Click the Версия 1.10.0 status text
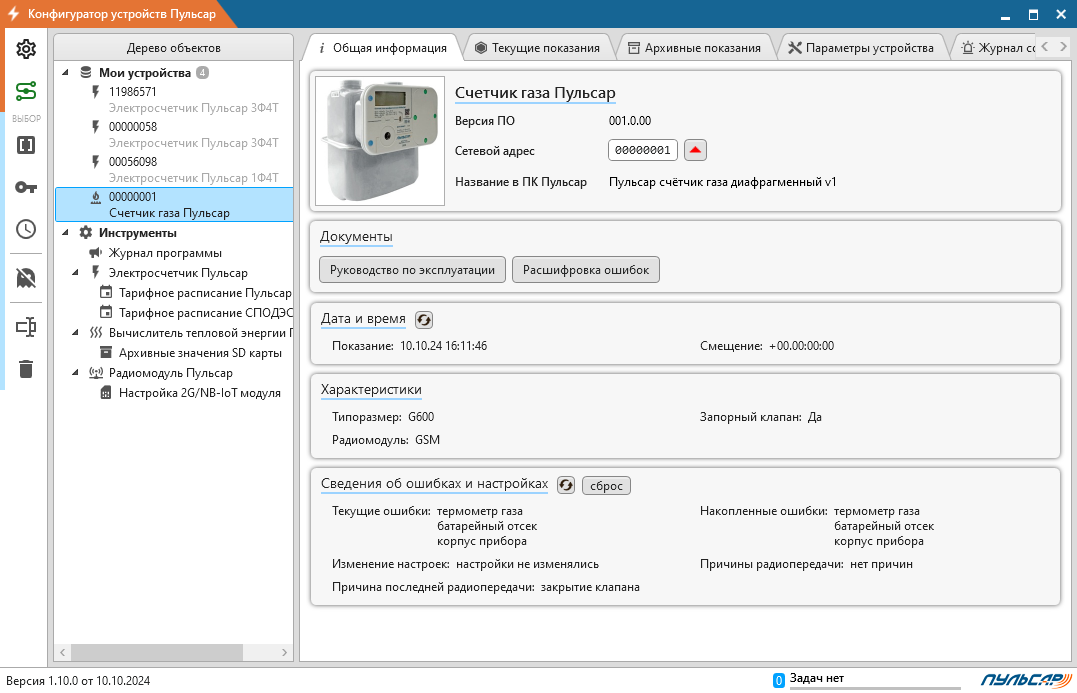 tap(78, 681)
